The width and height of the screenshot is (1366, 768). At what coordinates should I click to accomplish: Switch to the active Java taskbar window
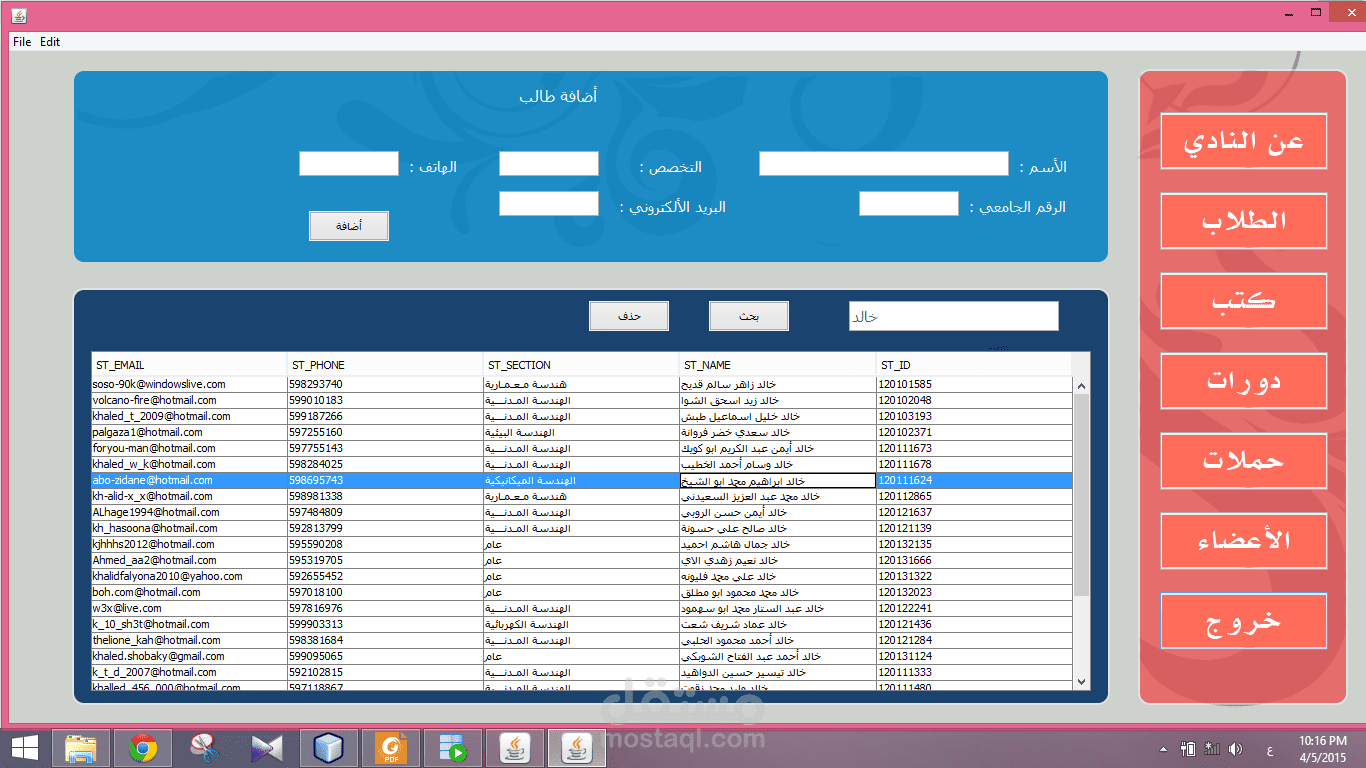point(577,748)
